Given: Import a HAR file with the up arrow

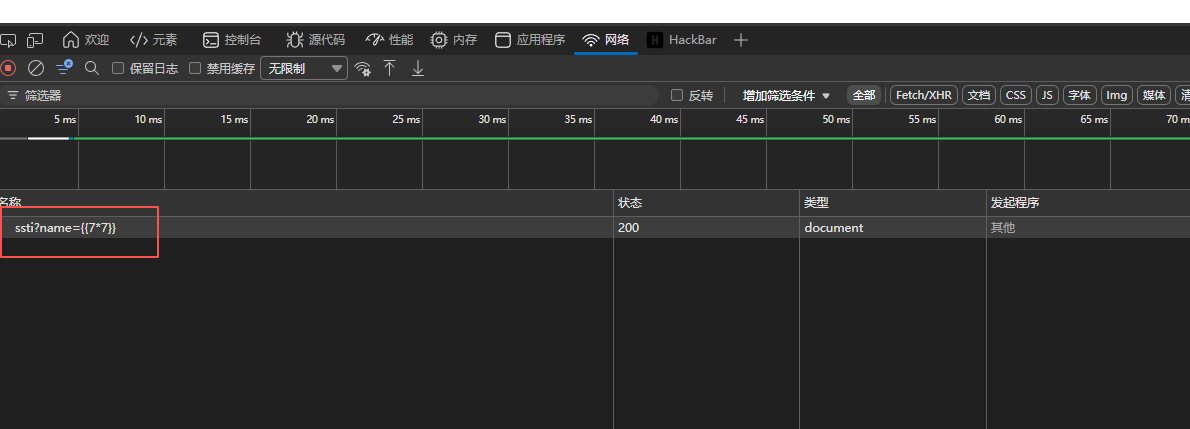Looking at the screenshot, I should point(389,68).
